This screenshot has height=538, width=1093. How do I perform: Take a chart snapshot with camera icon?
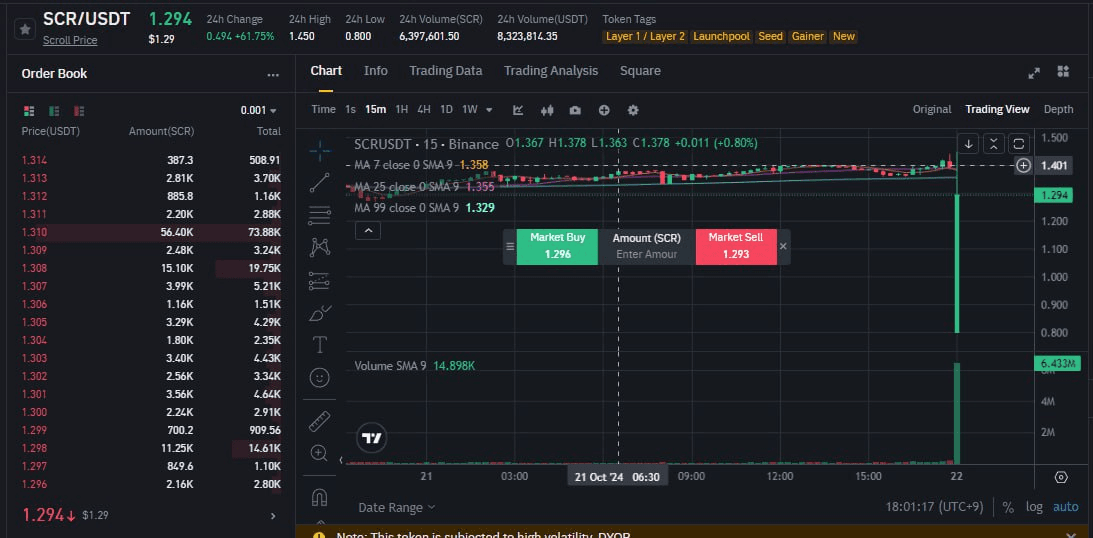[575, 110]
